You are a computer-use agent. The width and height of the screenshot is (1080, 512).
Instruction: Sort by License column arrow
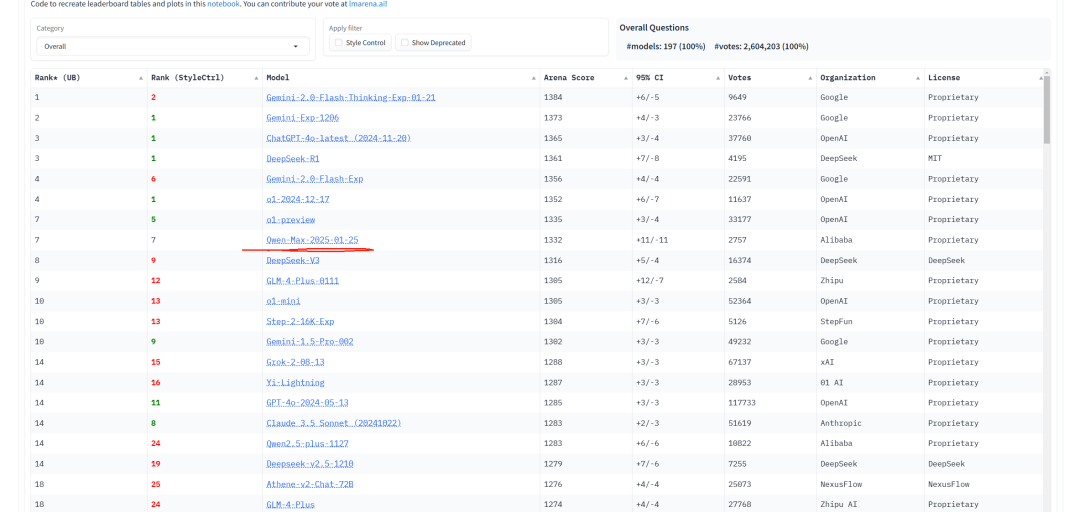coord(1041,79)
